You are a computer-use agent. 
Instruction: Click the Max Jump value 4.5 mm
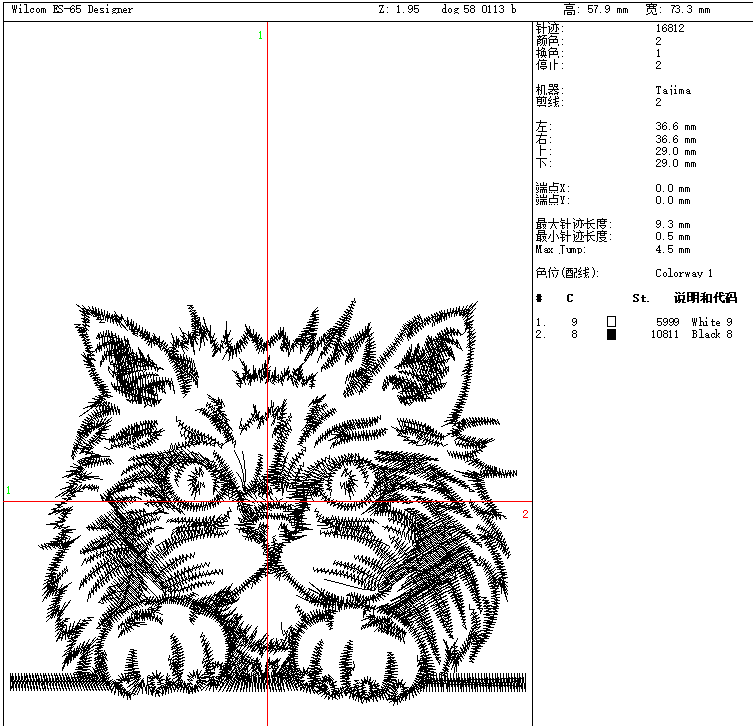click(x=672, y=249)
